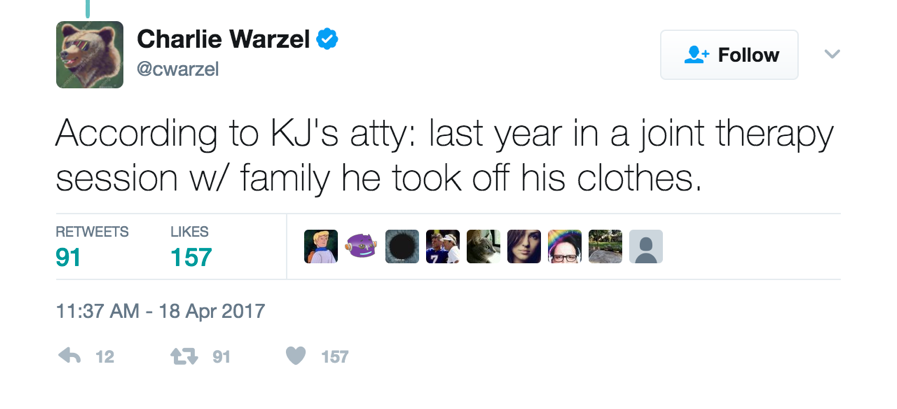
Task: Open the black circle liker avatar
Action: 402,247
